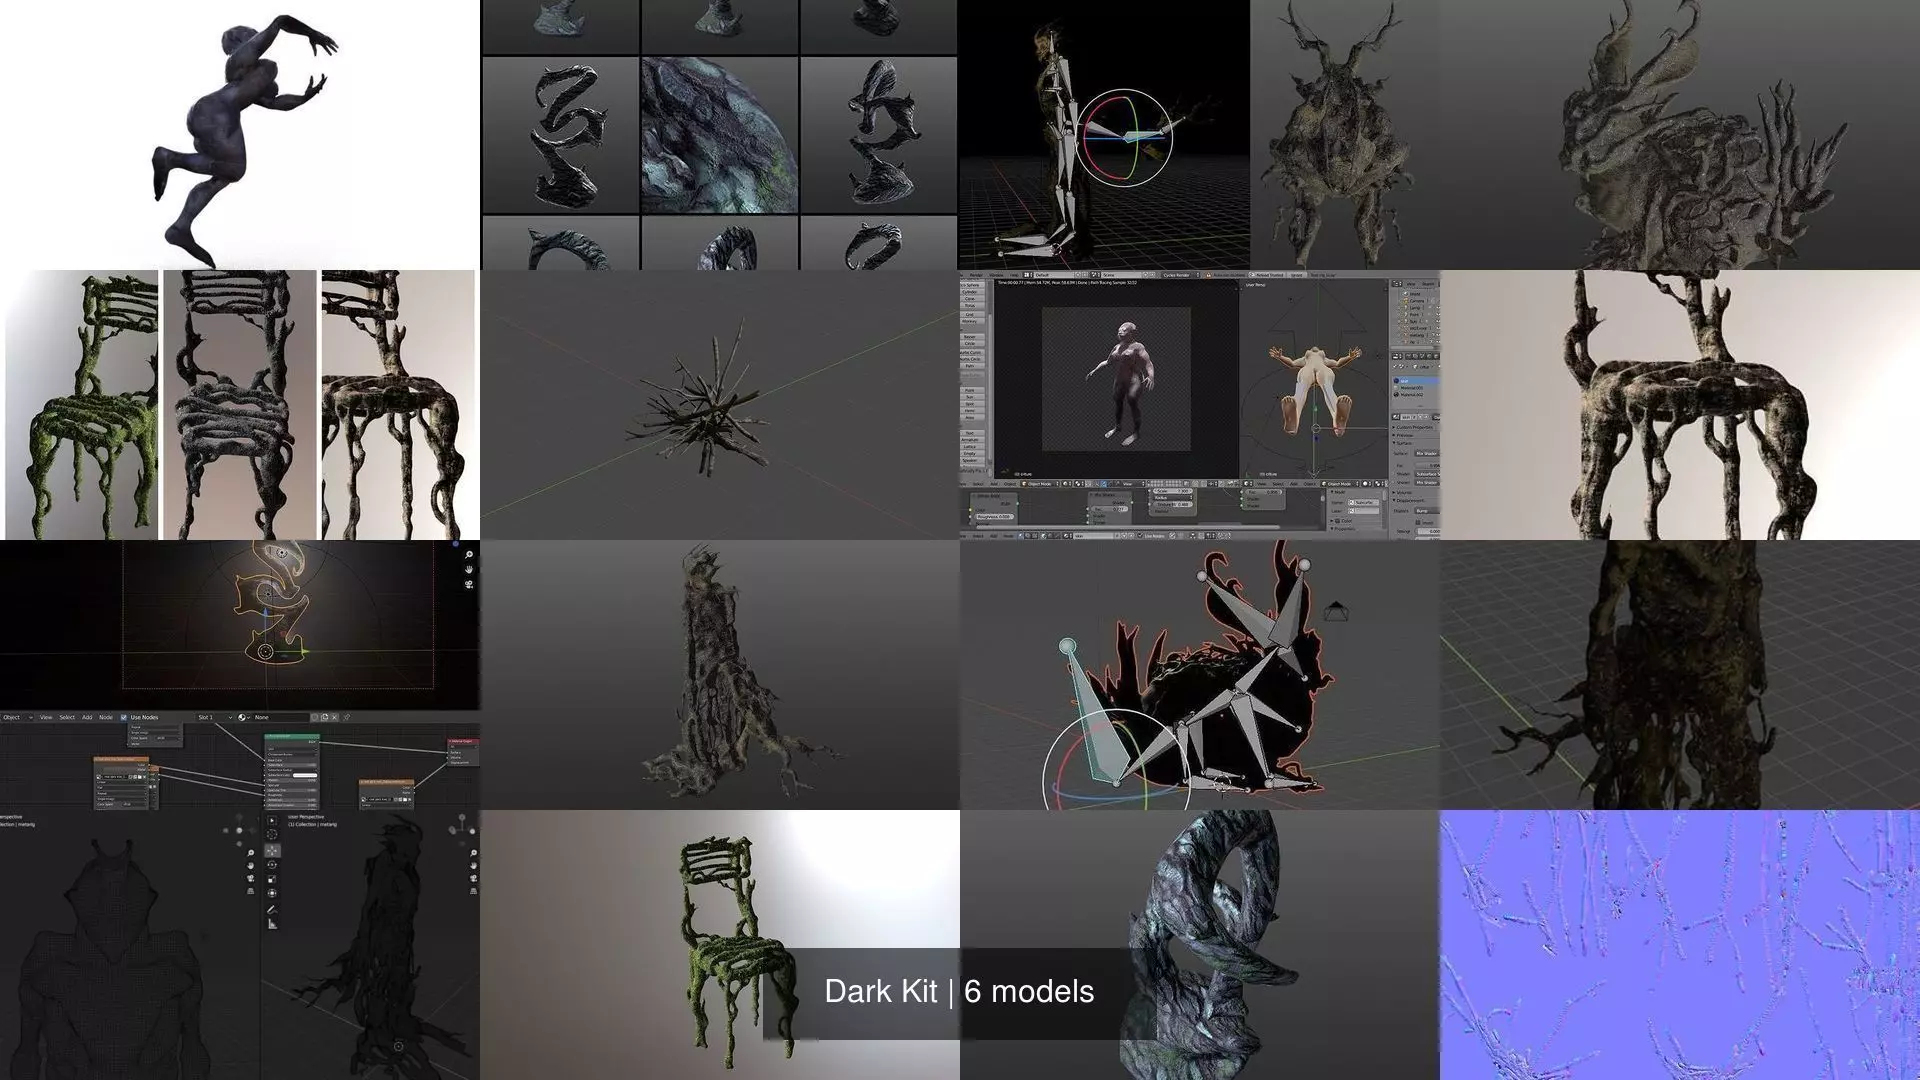Select the skin material slot

[x=1416, y=380]
